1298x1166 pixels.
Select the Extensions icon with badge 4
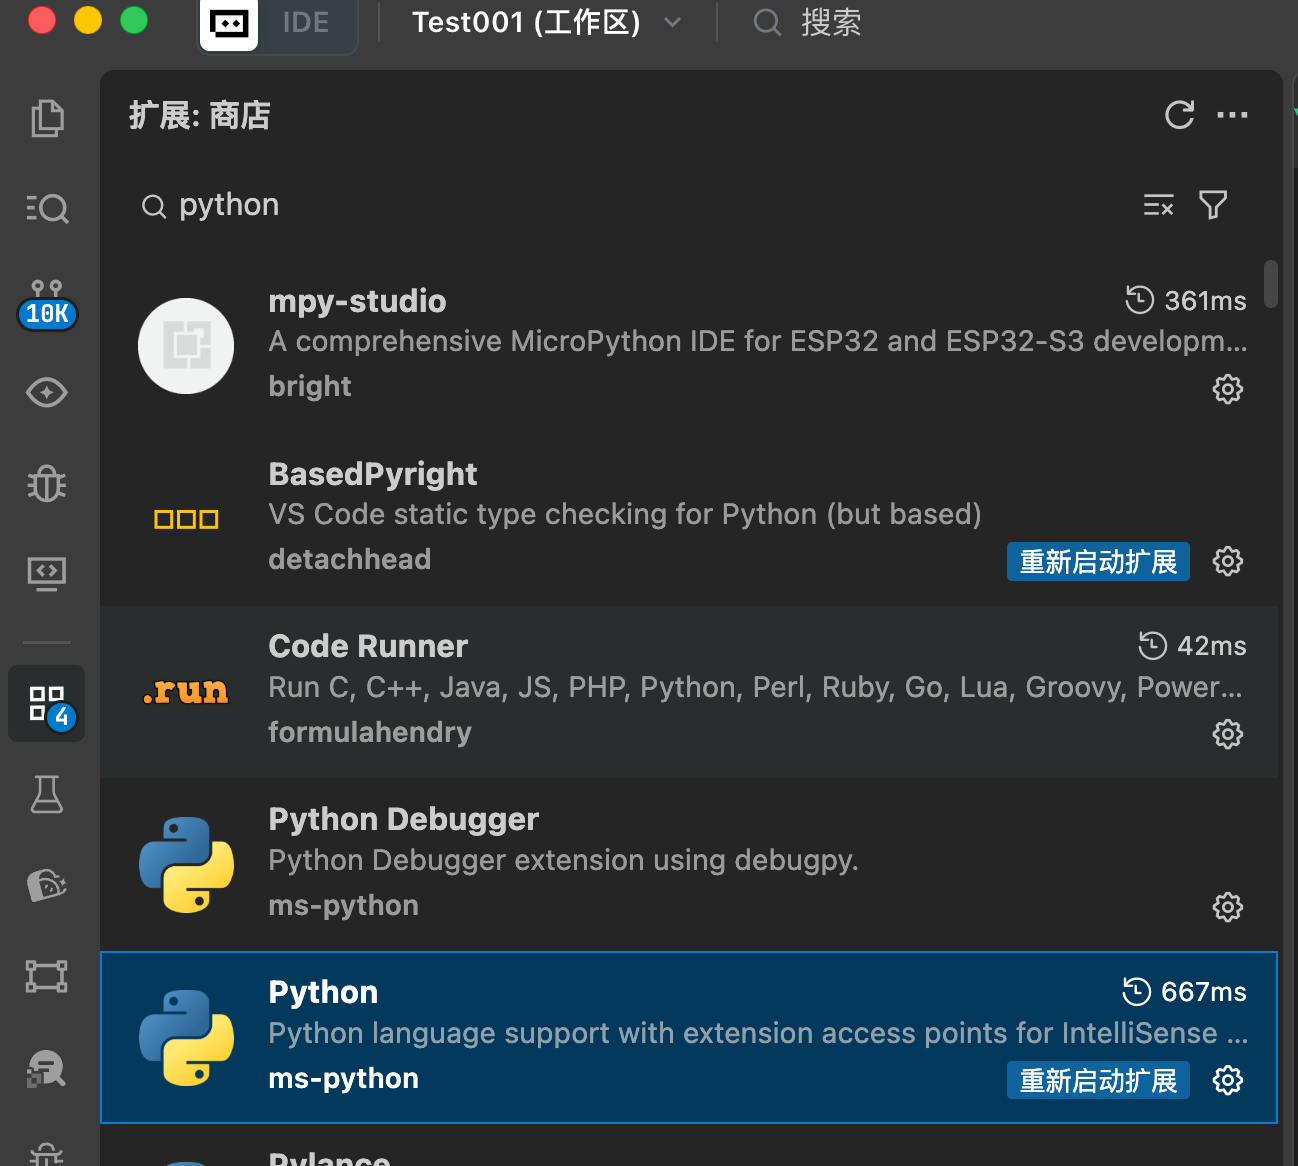(x=47, y=703)
